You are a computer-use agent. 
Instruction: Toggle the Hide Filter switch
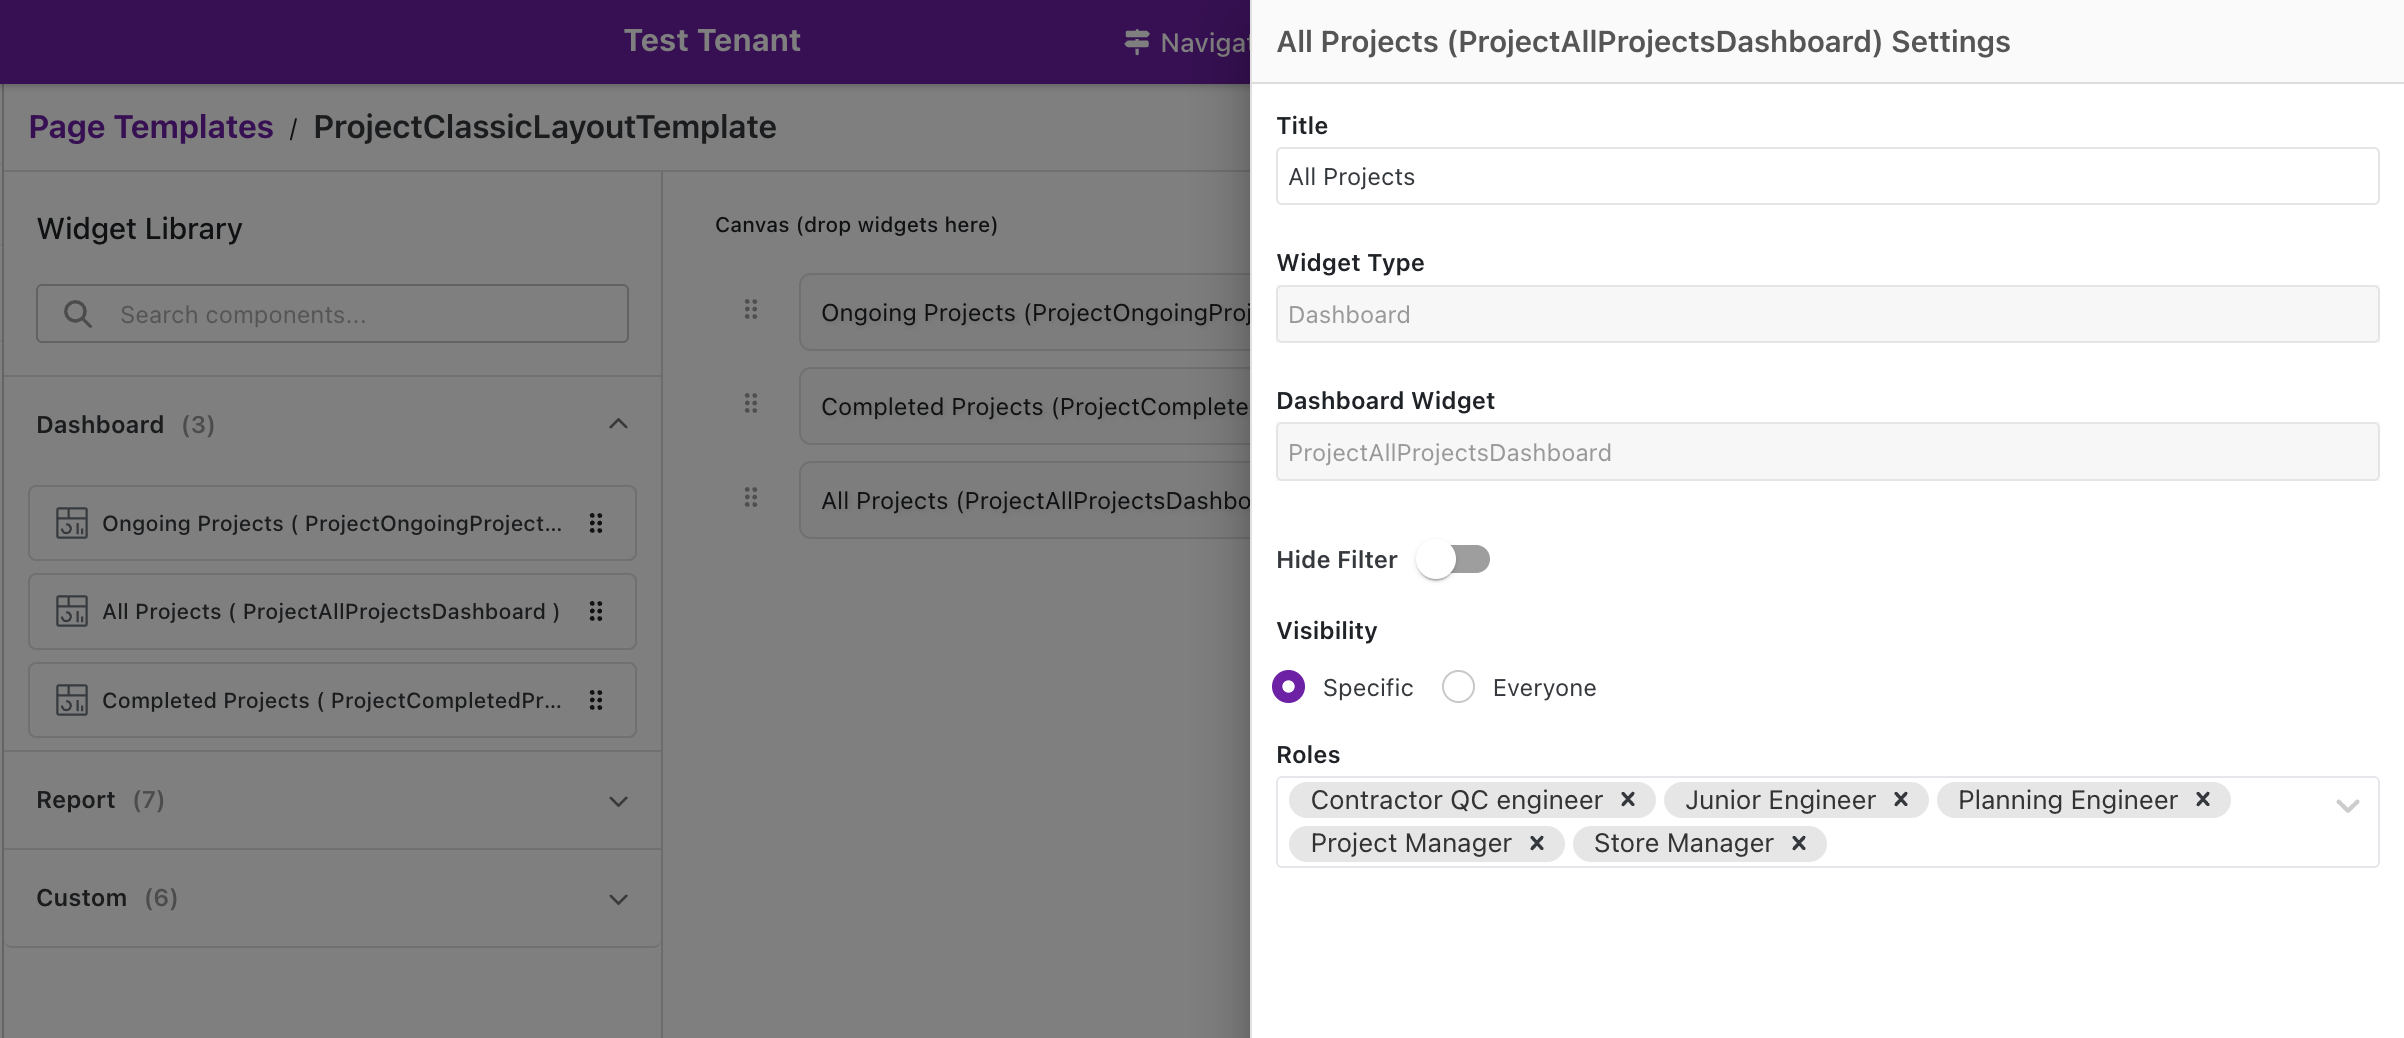[1453, 559]
